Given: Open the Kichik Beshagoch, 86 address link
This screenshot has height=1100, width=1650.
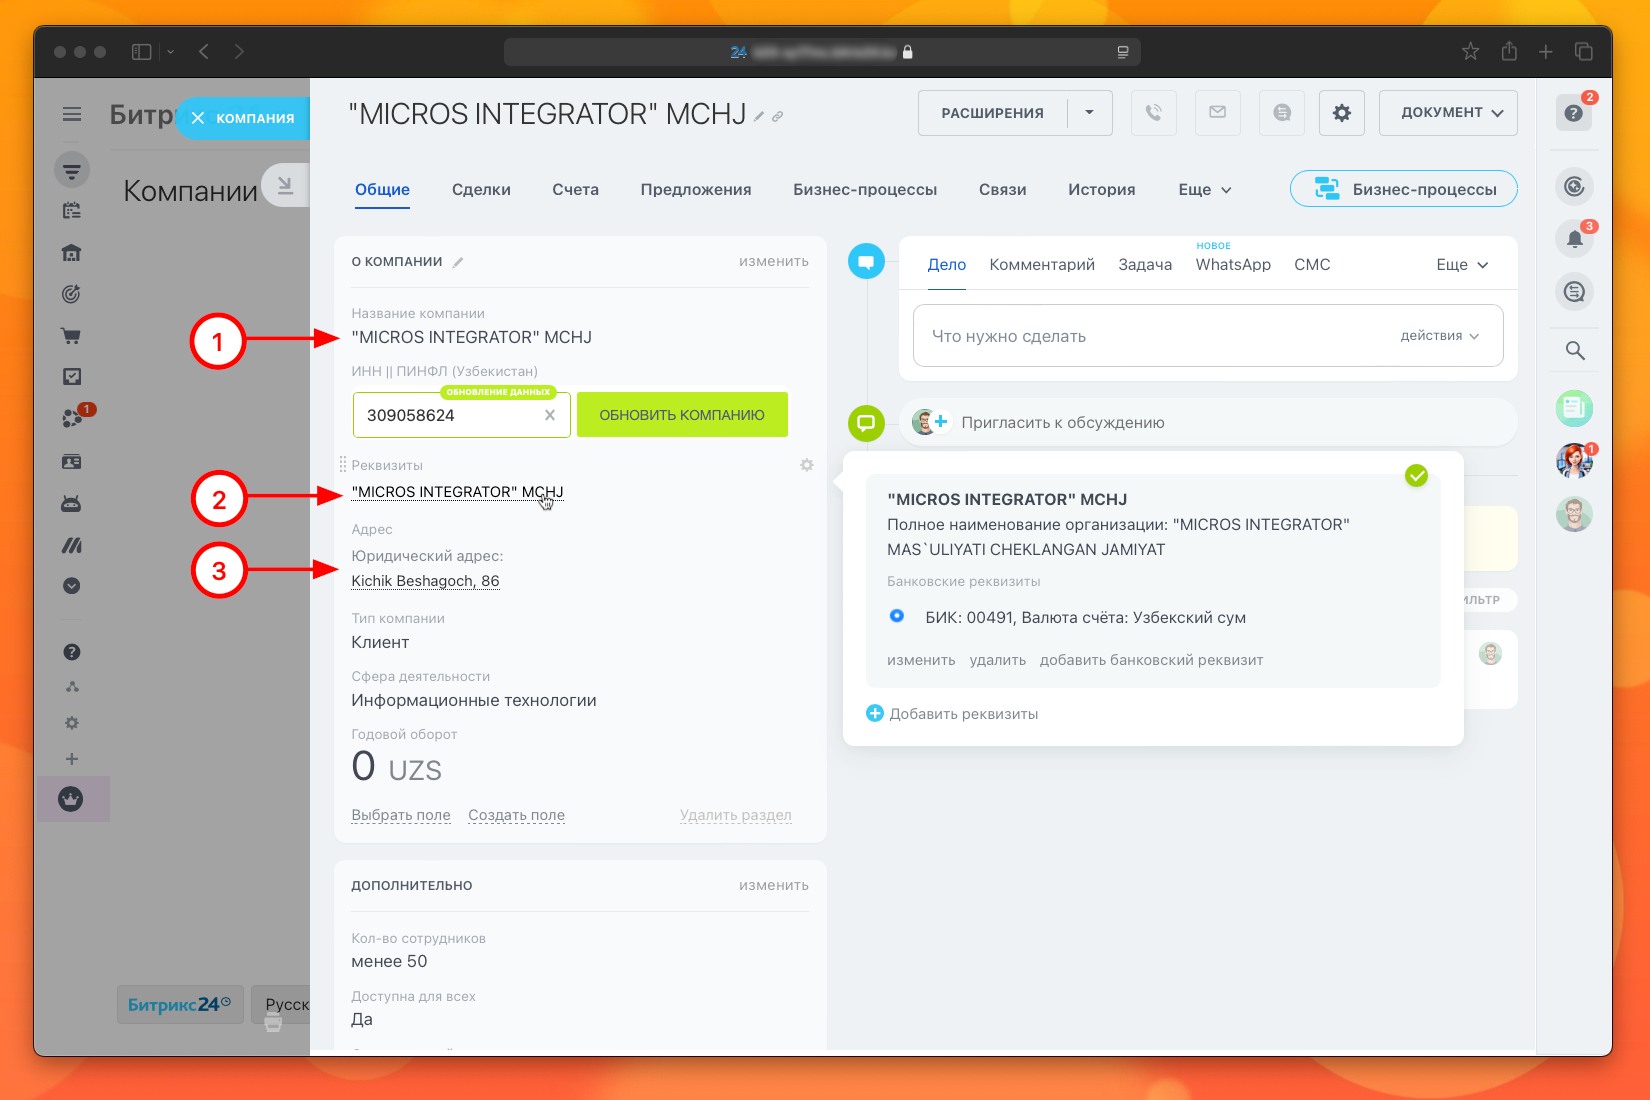Looking at the screenshot, I should point(425,581).
